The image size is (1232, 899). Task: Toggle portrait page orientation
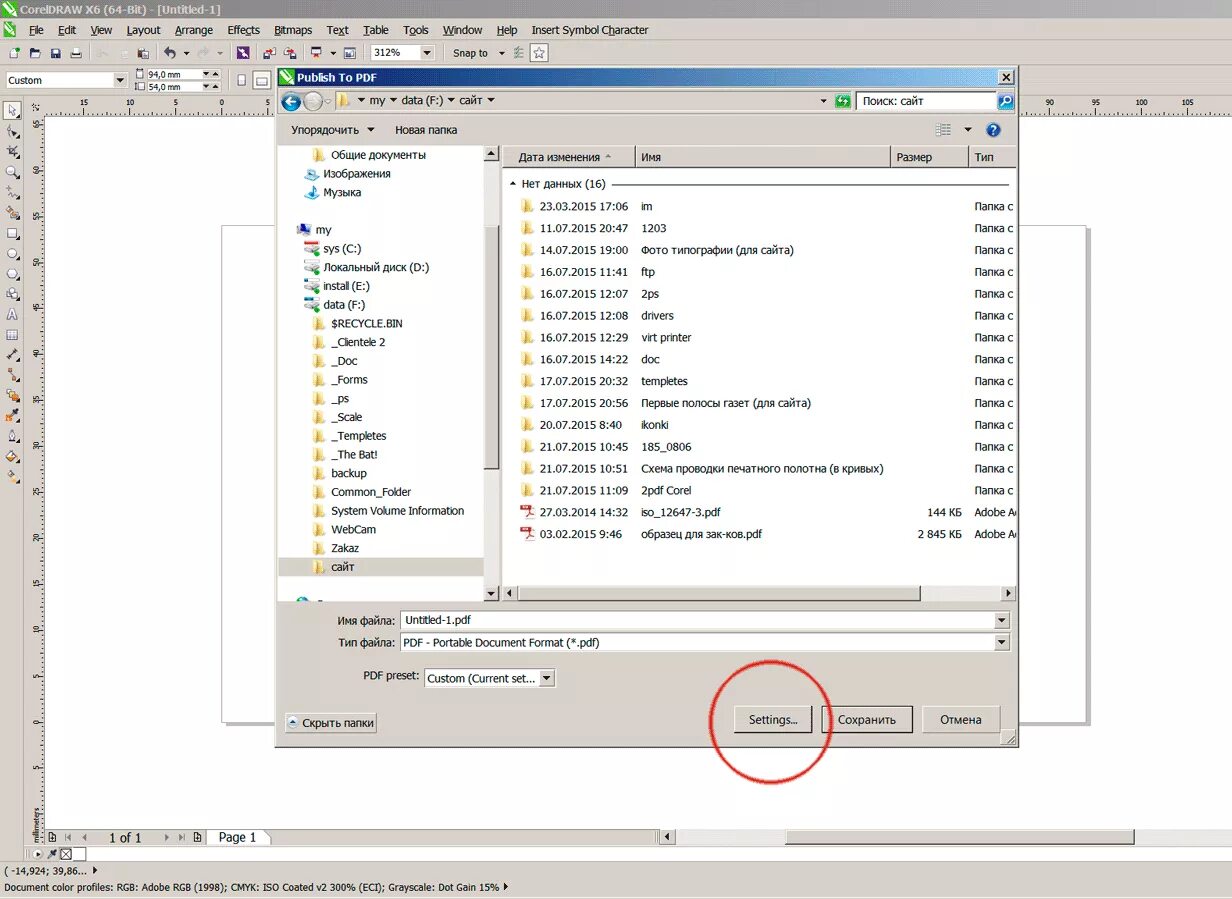[241, 80]
